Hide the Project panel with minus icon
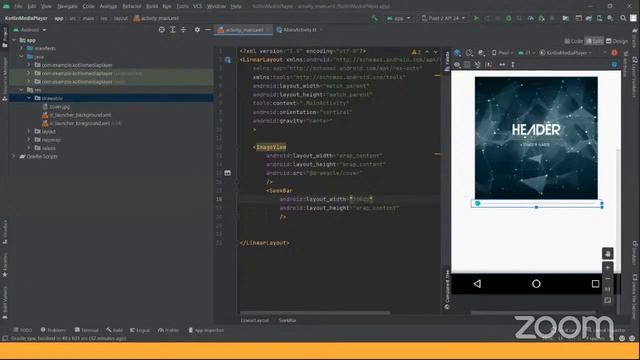 [x=208, y=30]
